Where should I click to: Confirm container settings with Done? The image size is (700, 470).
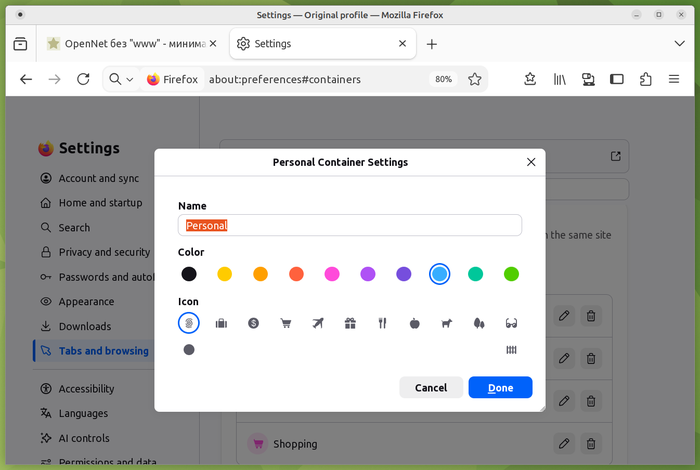[x=500, y=387]
